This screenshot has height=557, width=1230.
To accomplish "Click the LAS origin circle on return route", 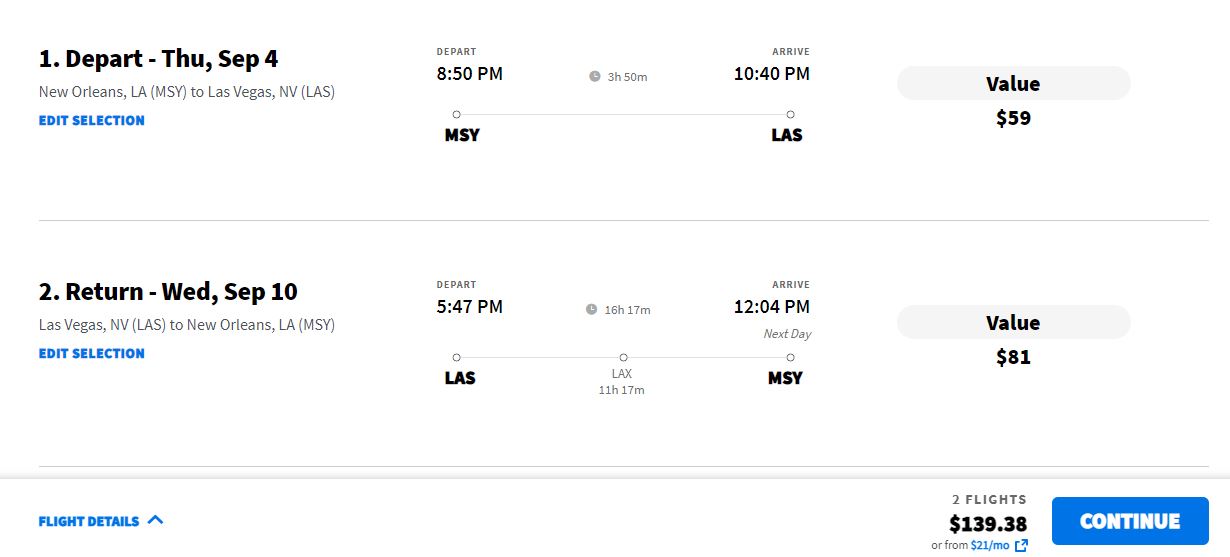I will 456,357.
